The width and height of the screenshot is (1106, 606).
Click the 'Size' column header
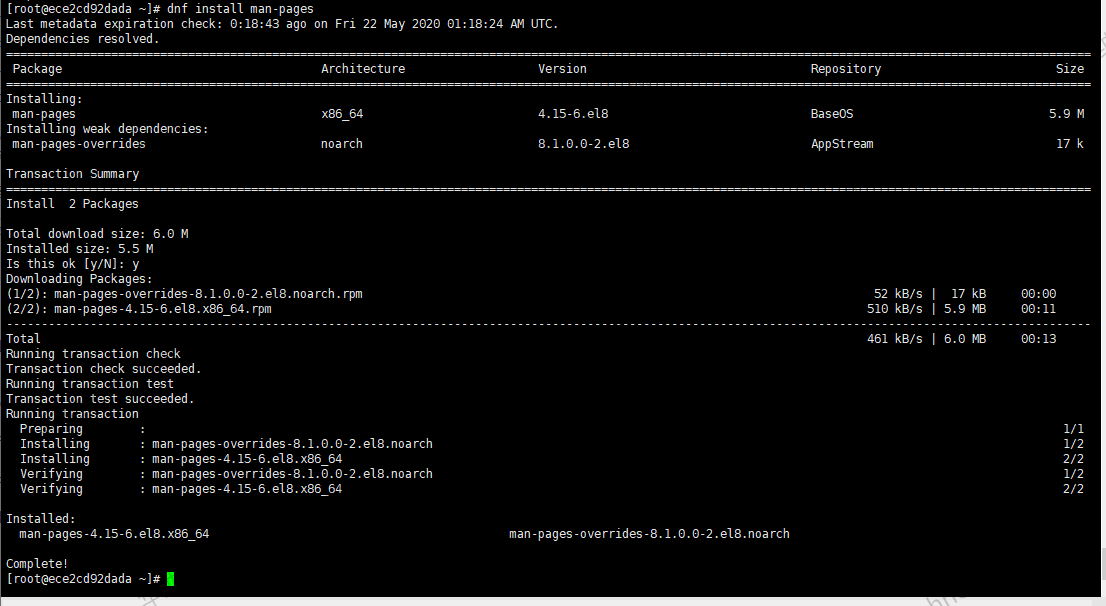(x=1069, y=69)
